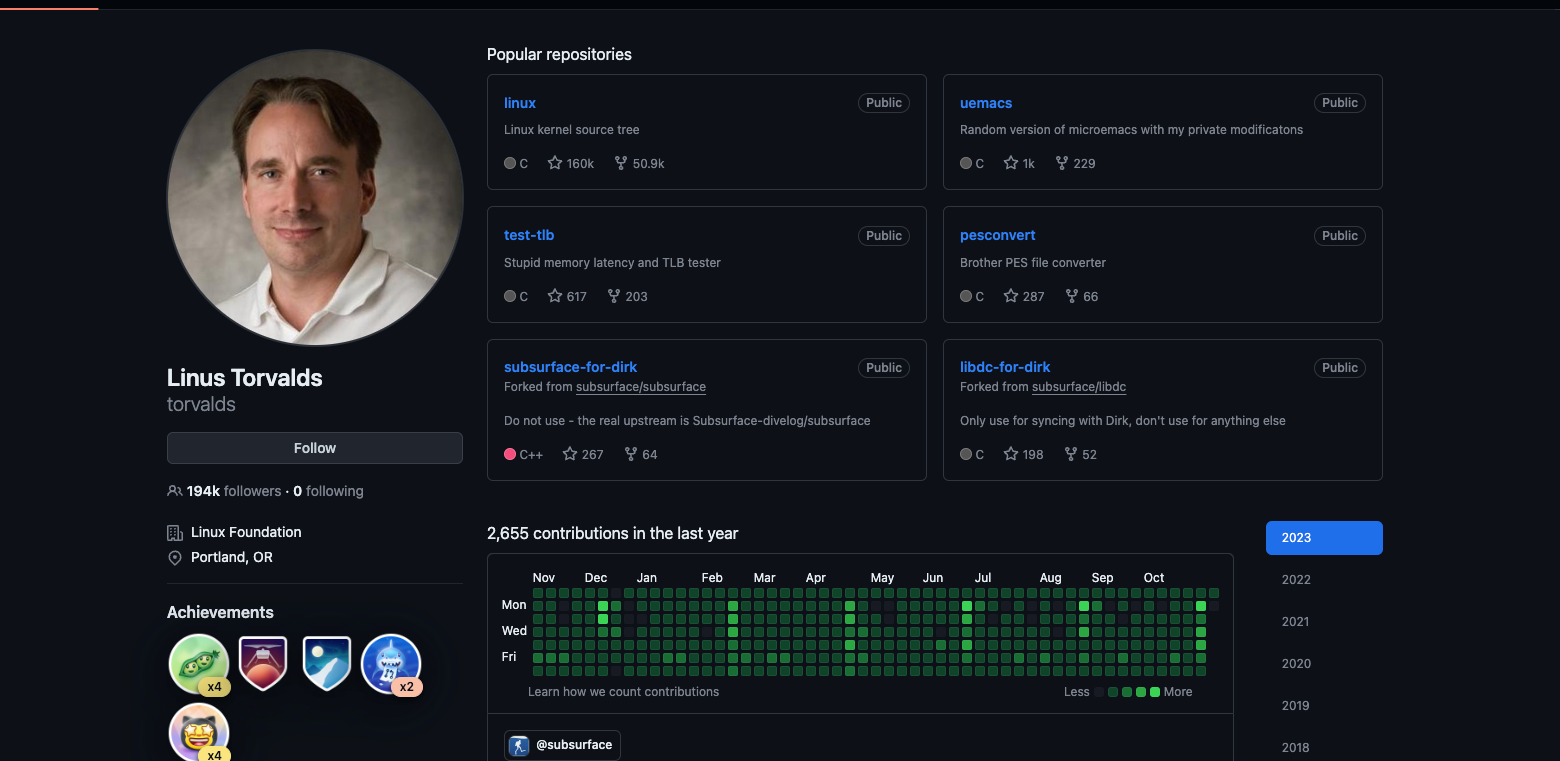
Task: Open Learn how we count contributions
Action: [x=623, y=692]
